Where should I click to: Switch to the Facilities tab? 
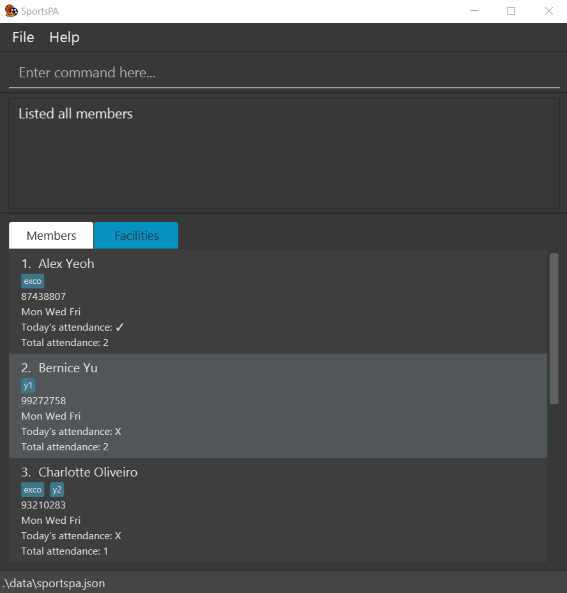[x=136, y=235]
